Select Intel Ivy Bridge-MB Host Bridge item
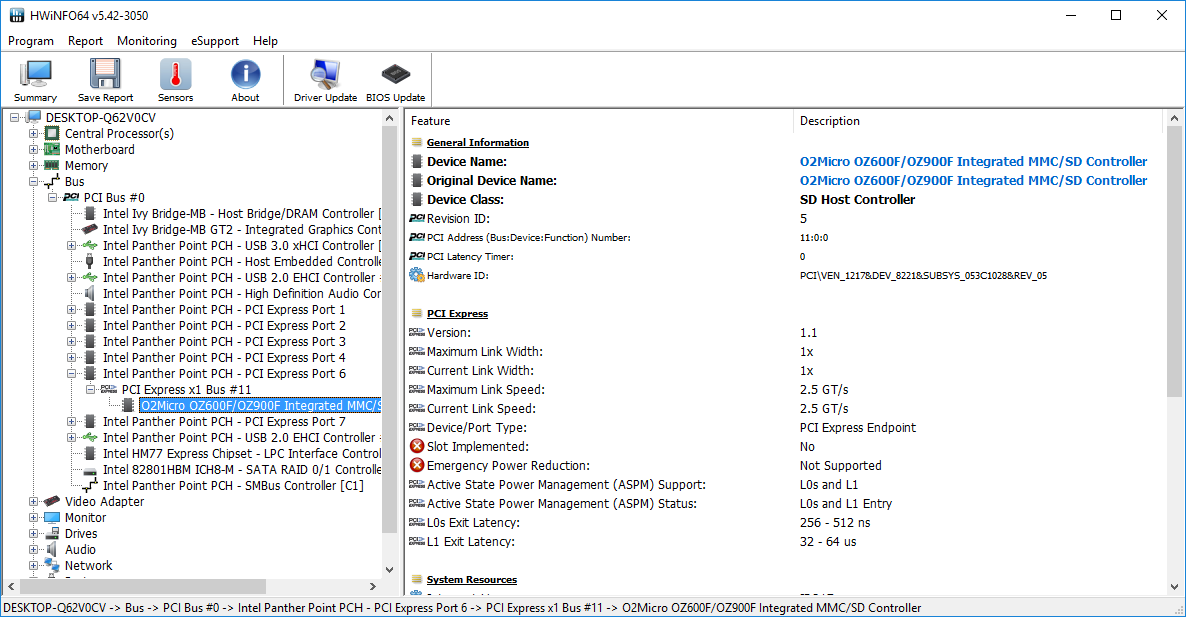Image resolution: width=1186 pixels, height=617 pixels. pyautogui.click(x=241, y=213)
